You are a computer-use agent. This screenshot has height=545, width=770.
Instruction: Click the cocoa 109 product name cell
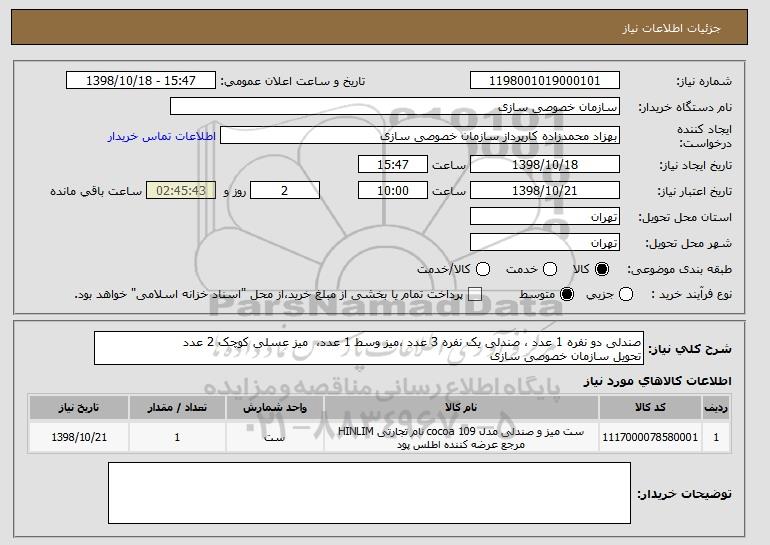(x=461, y=438)
